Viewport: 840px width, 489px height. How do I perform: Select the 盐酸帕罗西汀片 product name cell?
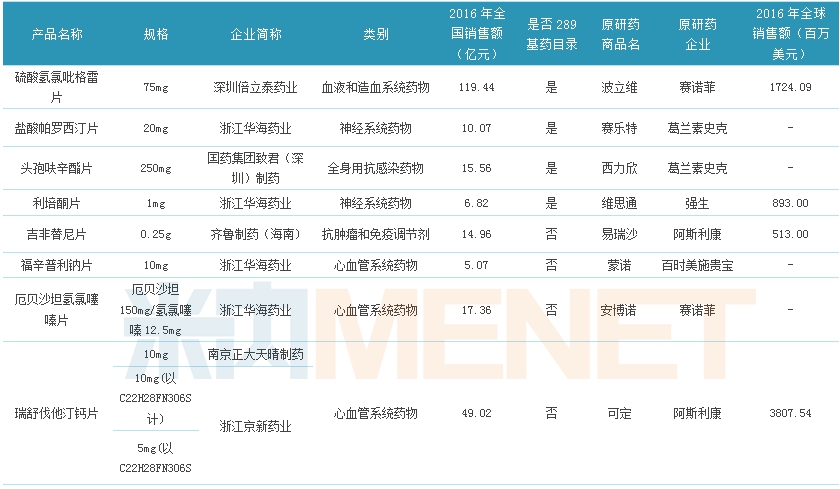pyautogui.click(x=56, y=128)
